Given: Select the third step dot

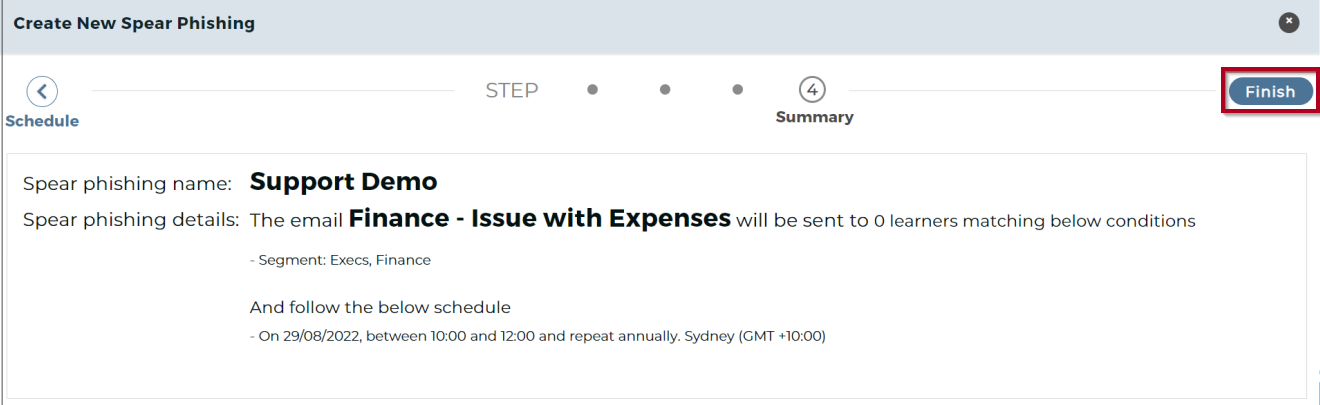Looking at the screenshot, I should (738, 90).
